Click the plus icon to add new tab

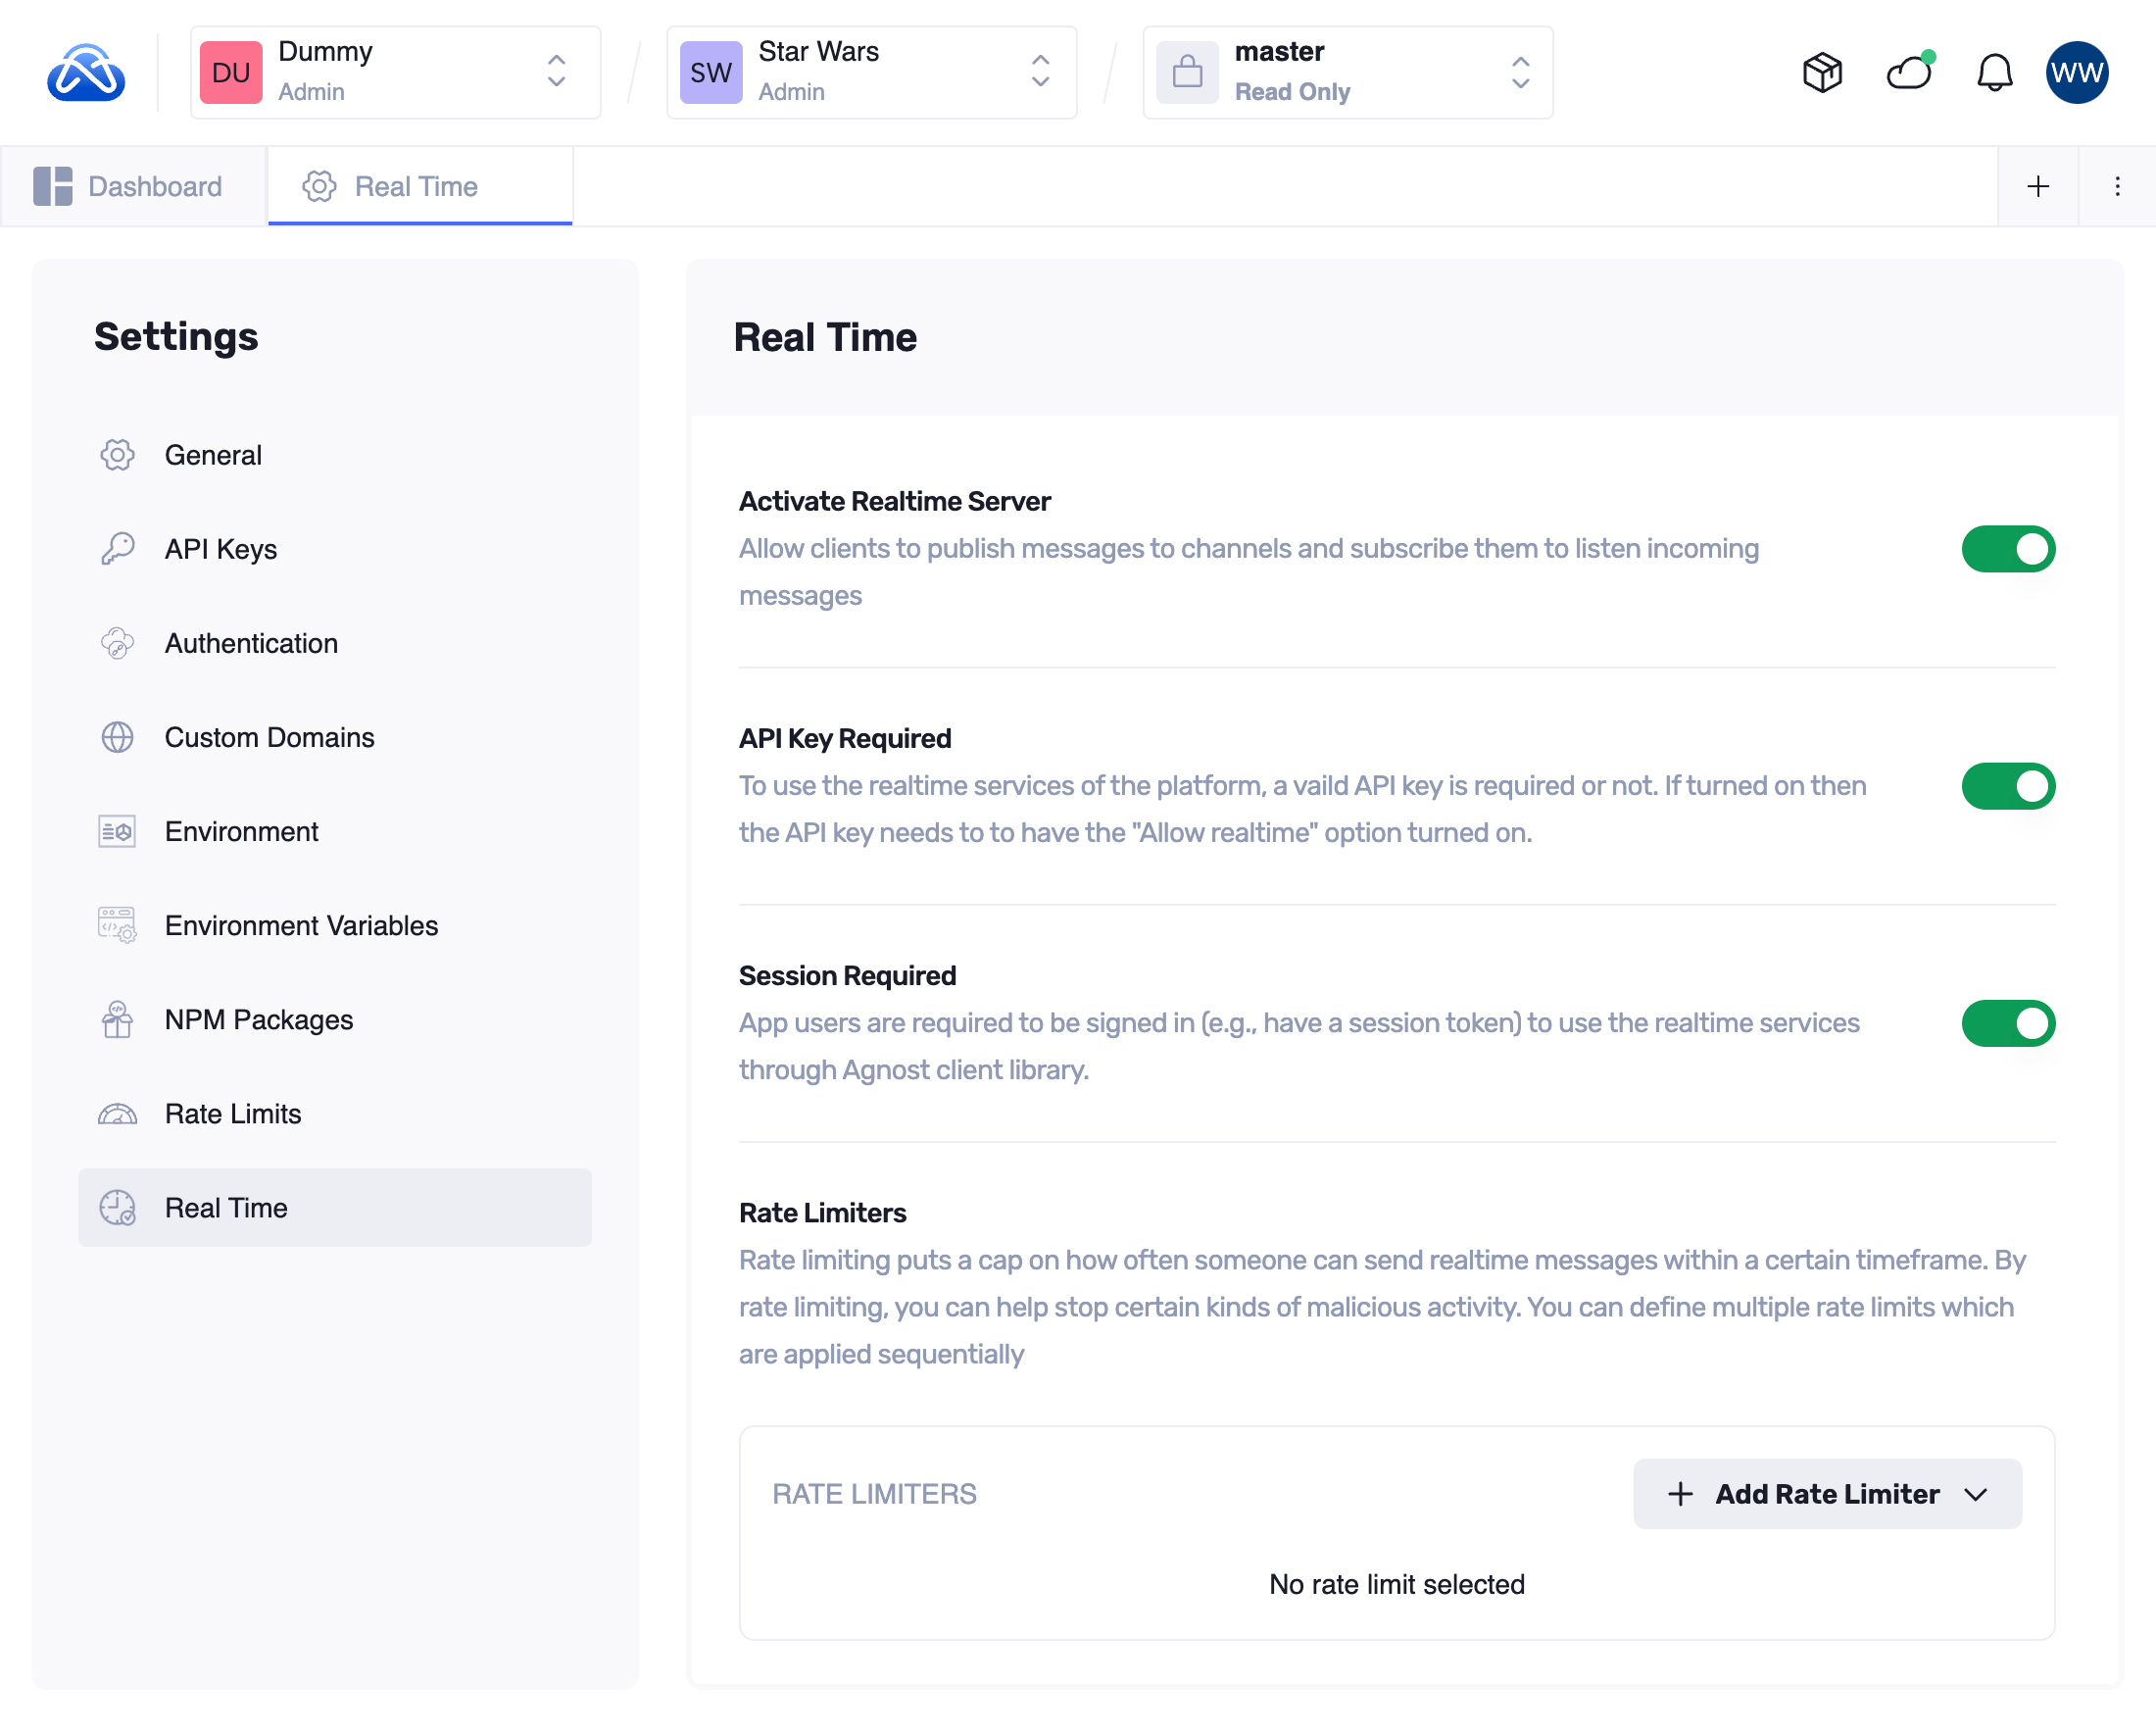pyautogui.click(x=2037, y=187)
